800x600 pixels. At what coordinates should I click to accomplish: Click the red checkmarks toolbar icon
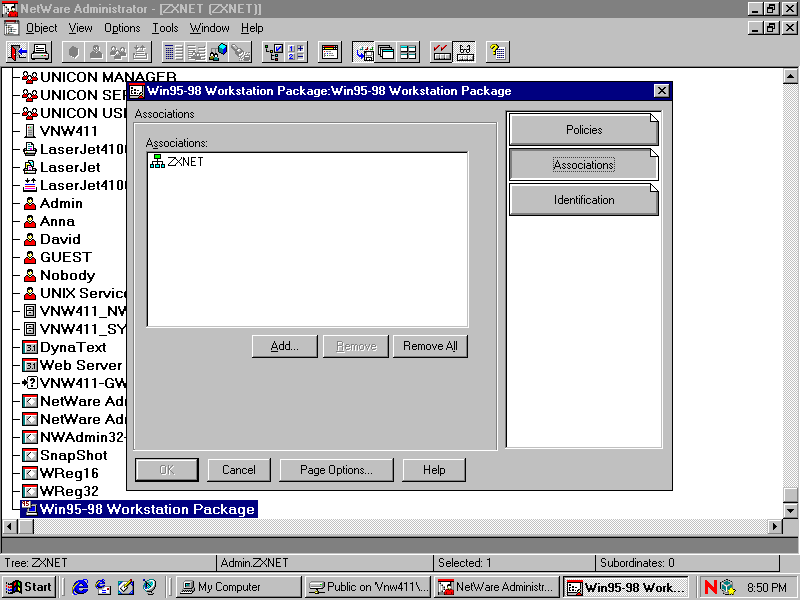[x=441, y=52]
